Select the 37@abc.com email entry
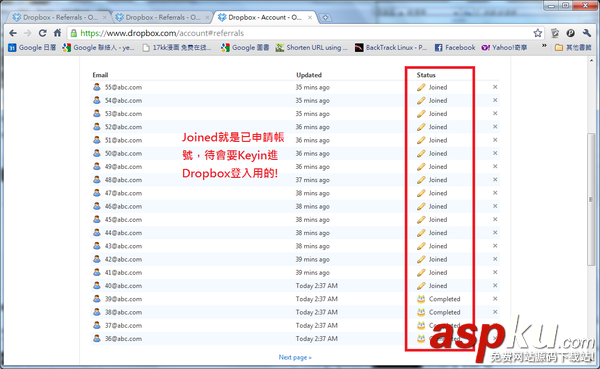 tap(123, 325)
